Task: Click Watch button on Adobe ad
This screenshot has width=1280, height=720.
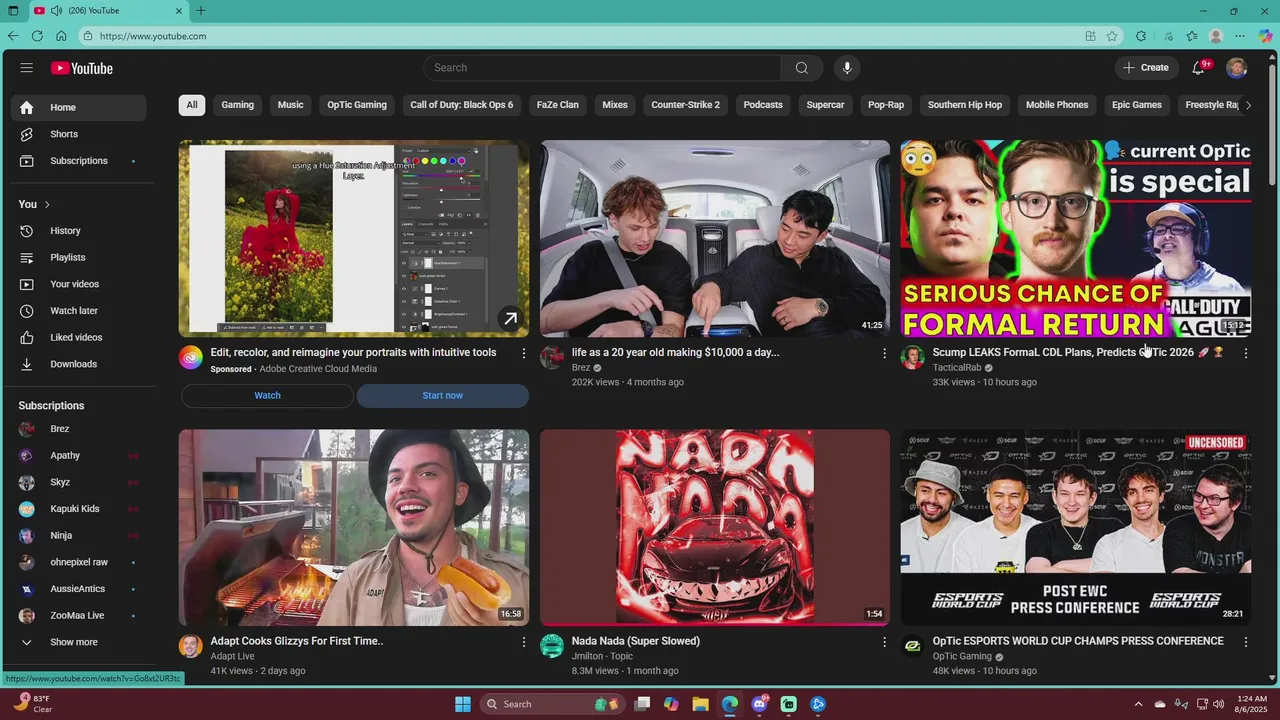Action: pyautogui.click(x=267, y=395)
